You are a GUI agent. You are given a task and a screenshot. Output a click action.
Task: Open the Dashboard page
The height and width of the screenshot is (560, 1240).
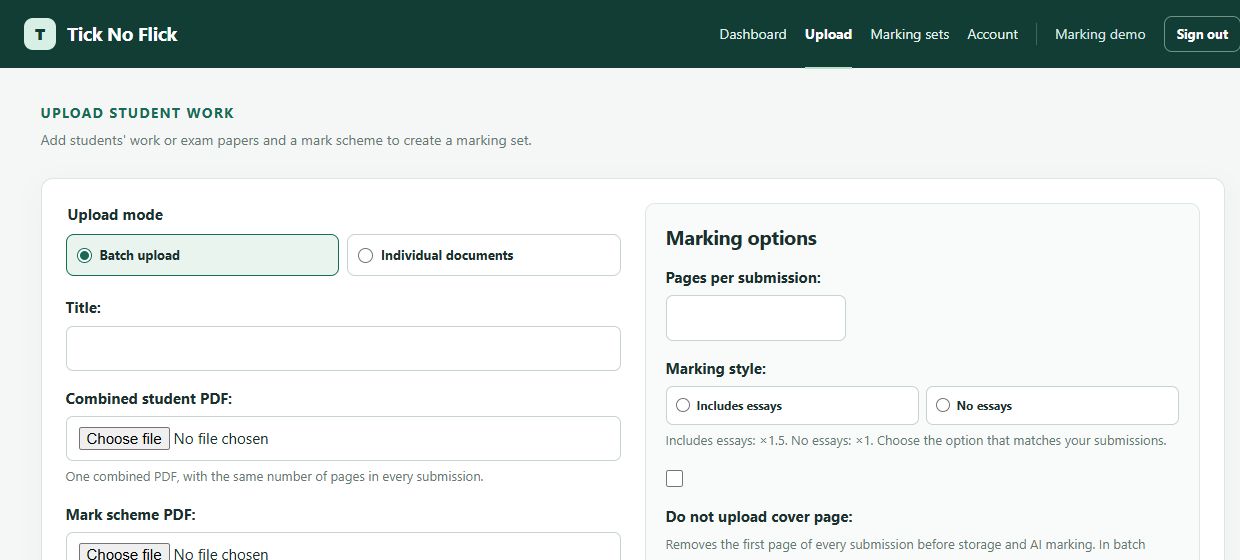pyautogui.click(x=753, y=34)
